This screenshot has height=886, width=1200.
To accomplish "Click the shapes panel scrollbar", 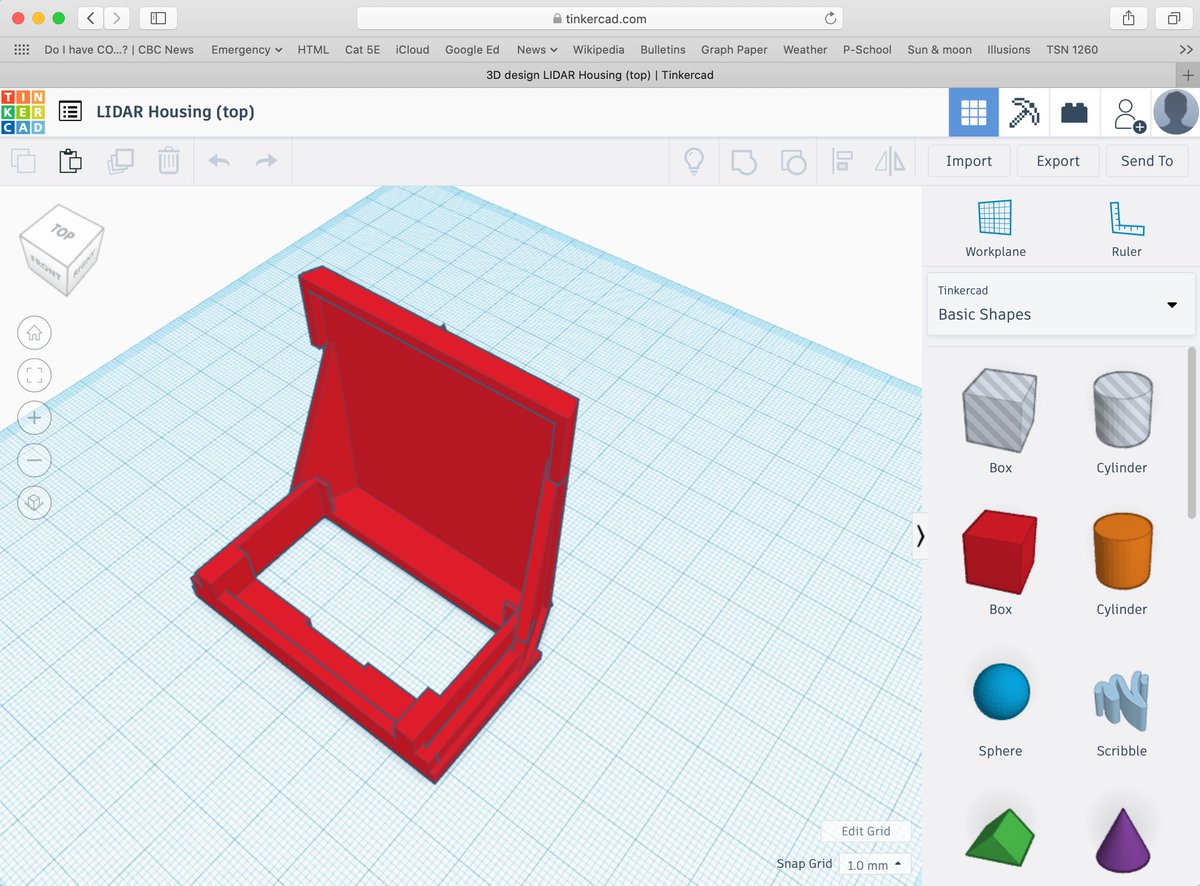I will point(1192,432).
